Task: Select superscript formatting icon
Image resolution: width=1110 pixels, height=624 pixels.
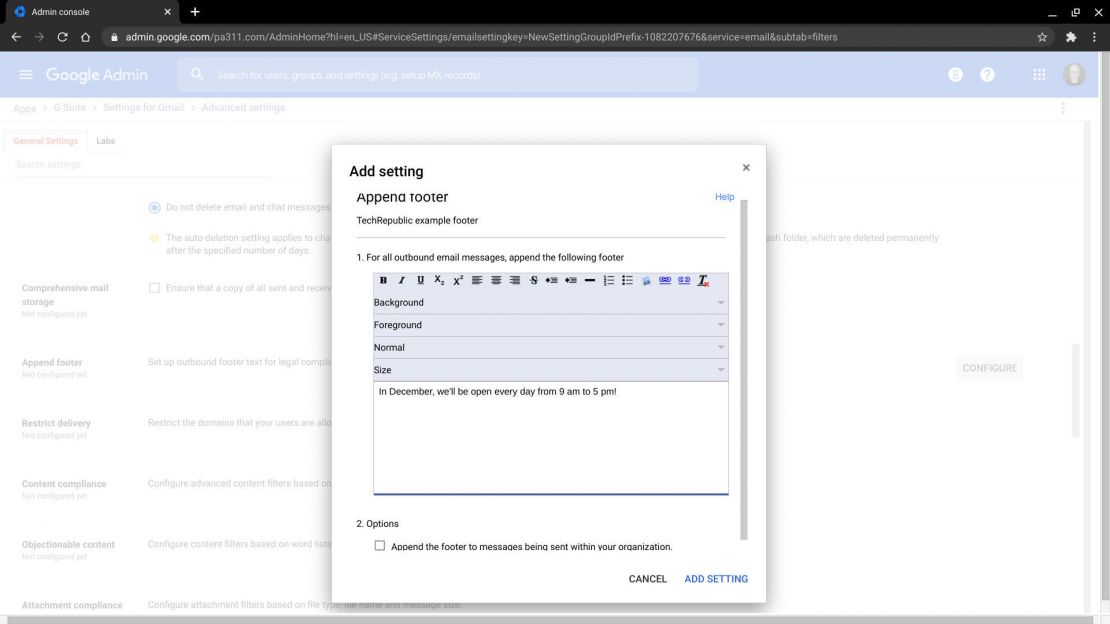Action: point(457,279)
